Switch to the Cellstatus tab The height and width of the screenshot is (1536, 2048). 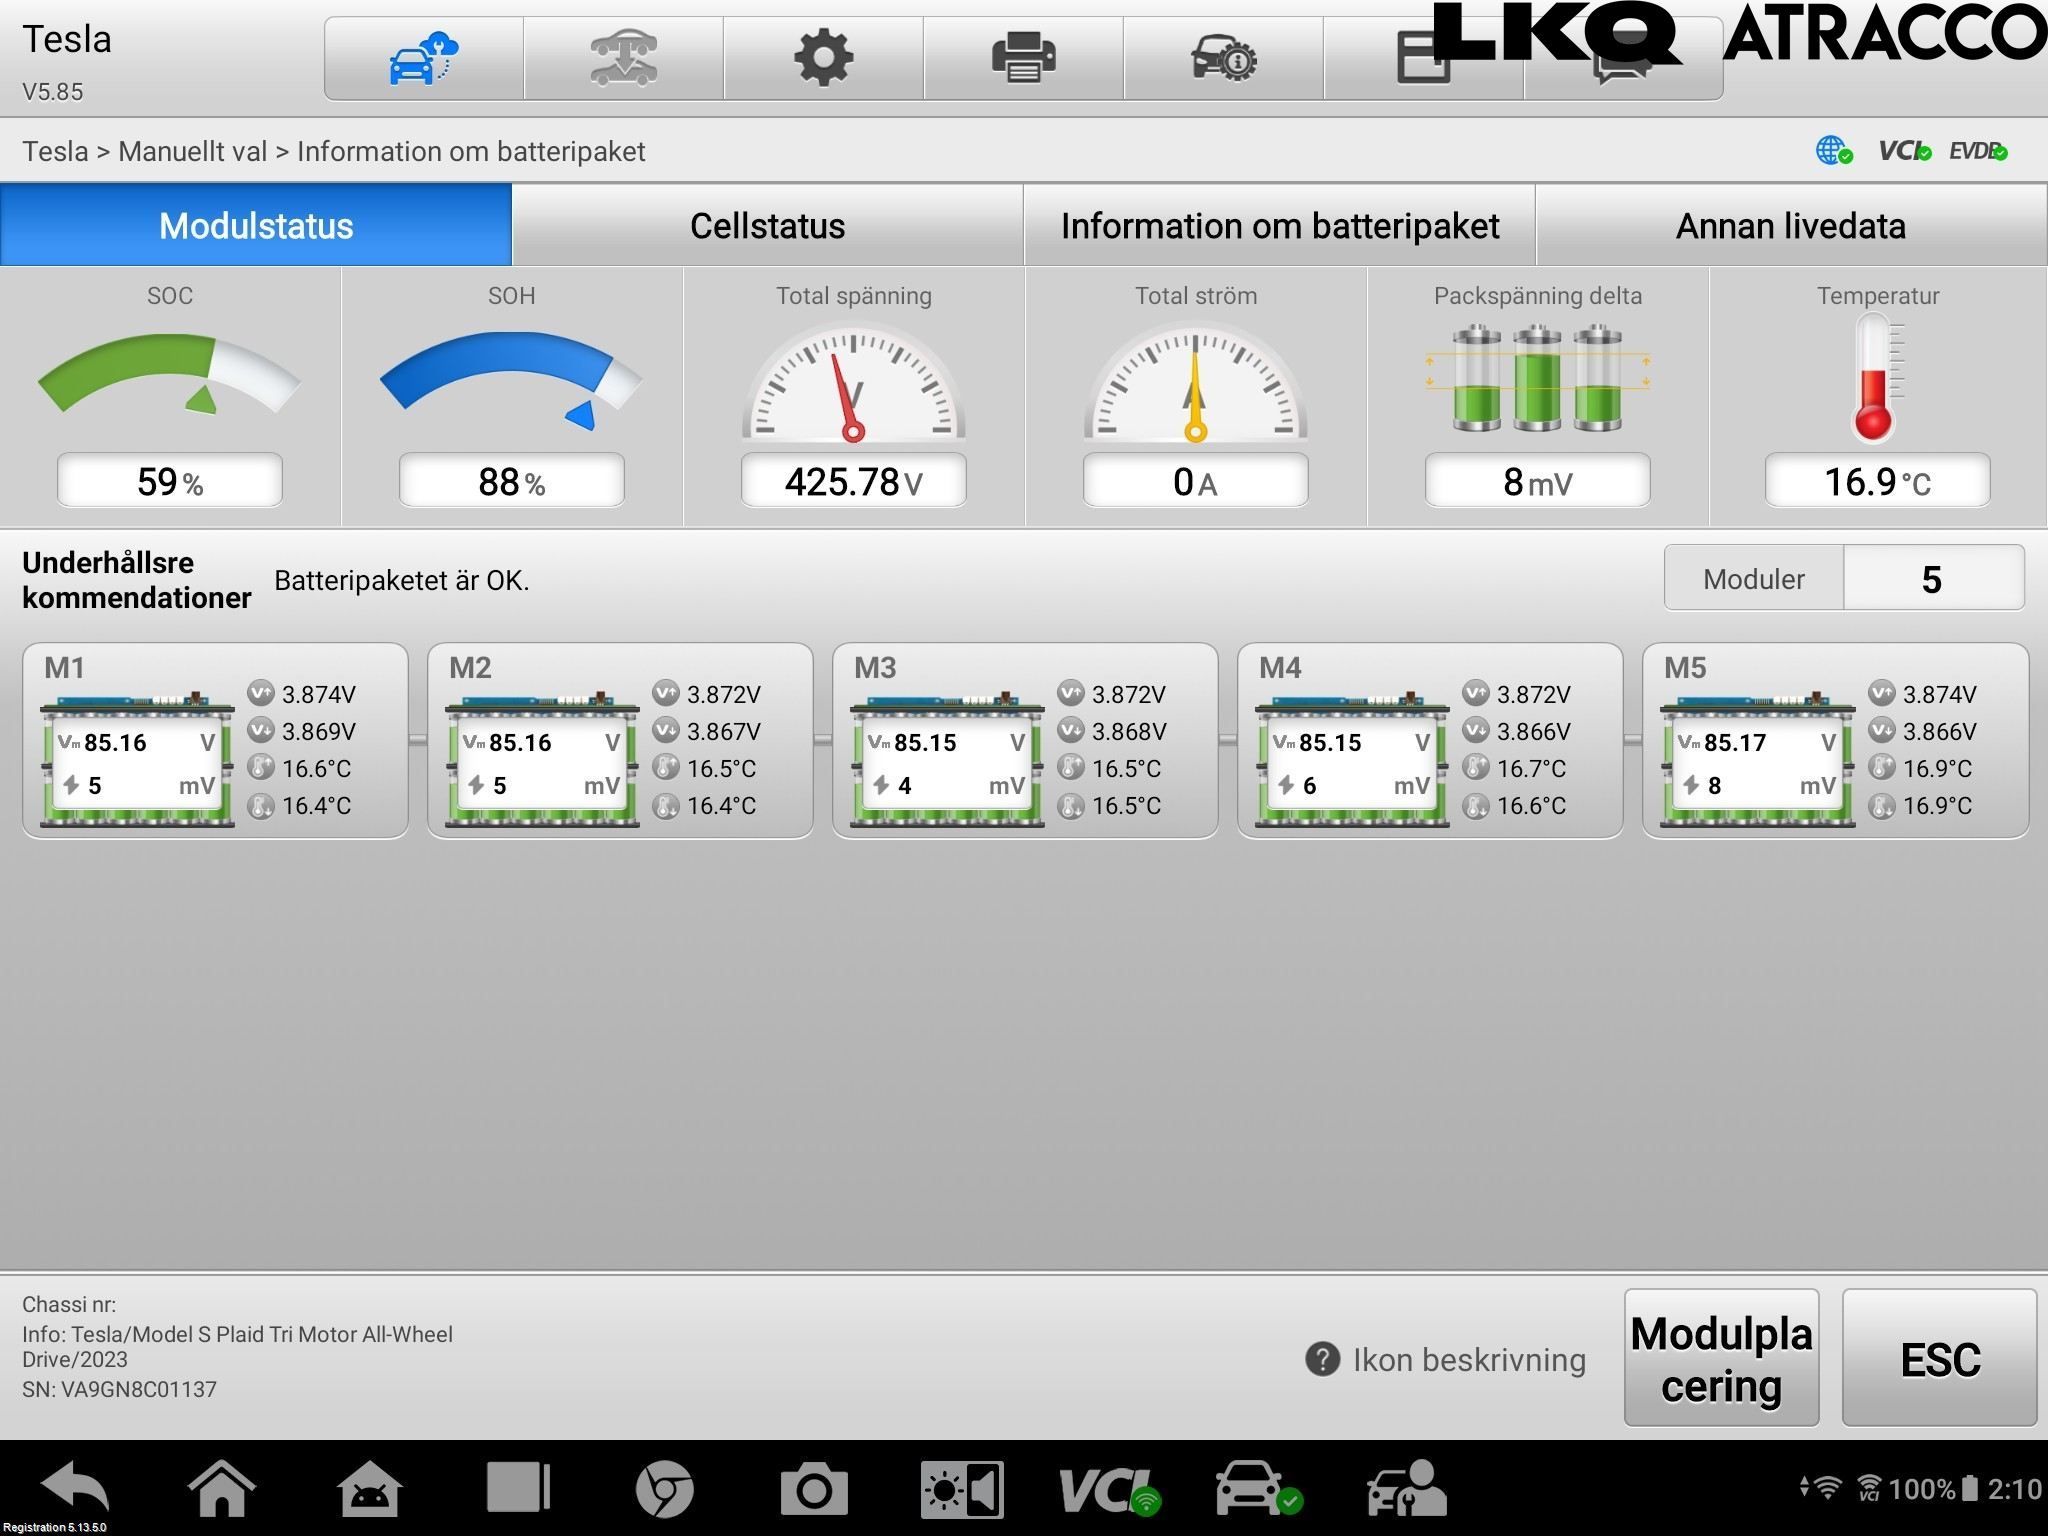(x=767, y=225)
